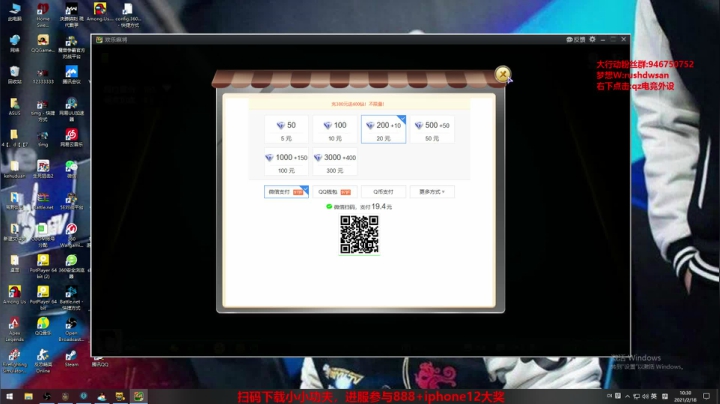Choose the Q币支付 payment method
This screenshot has height=404, width=720.
point(383,192)
